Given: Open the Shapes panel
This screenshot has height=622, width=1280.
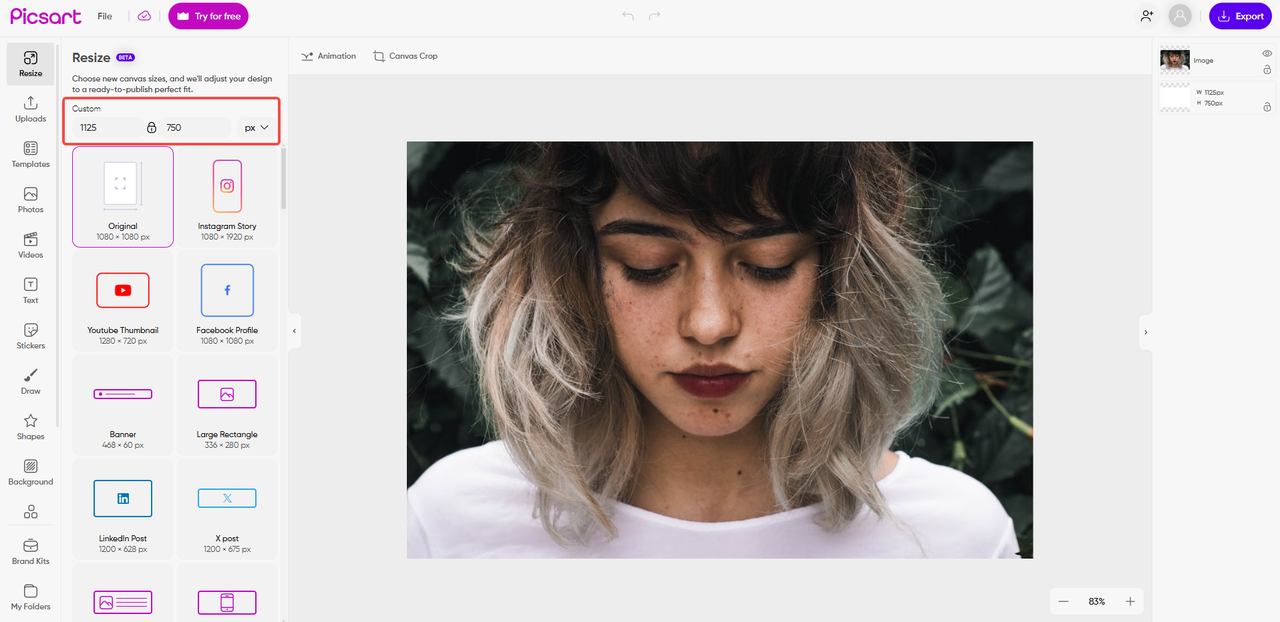Looking at the screenshot, I should (x=30, y=427).
